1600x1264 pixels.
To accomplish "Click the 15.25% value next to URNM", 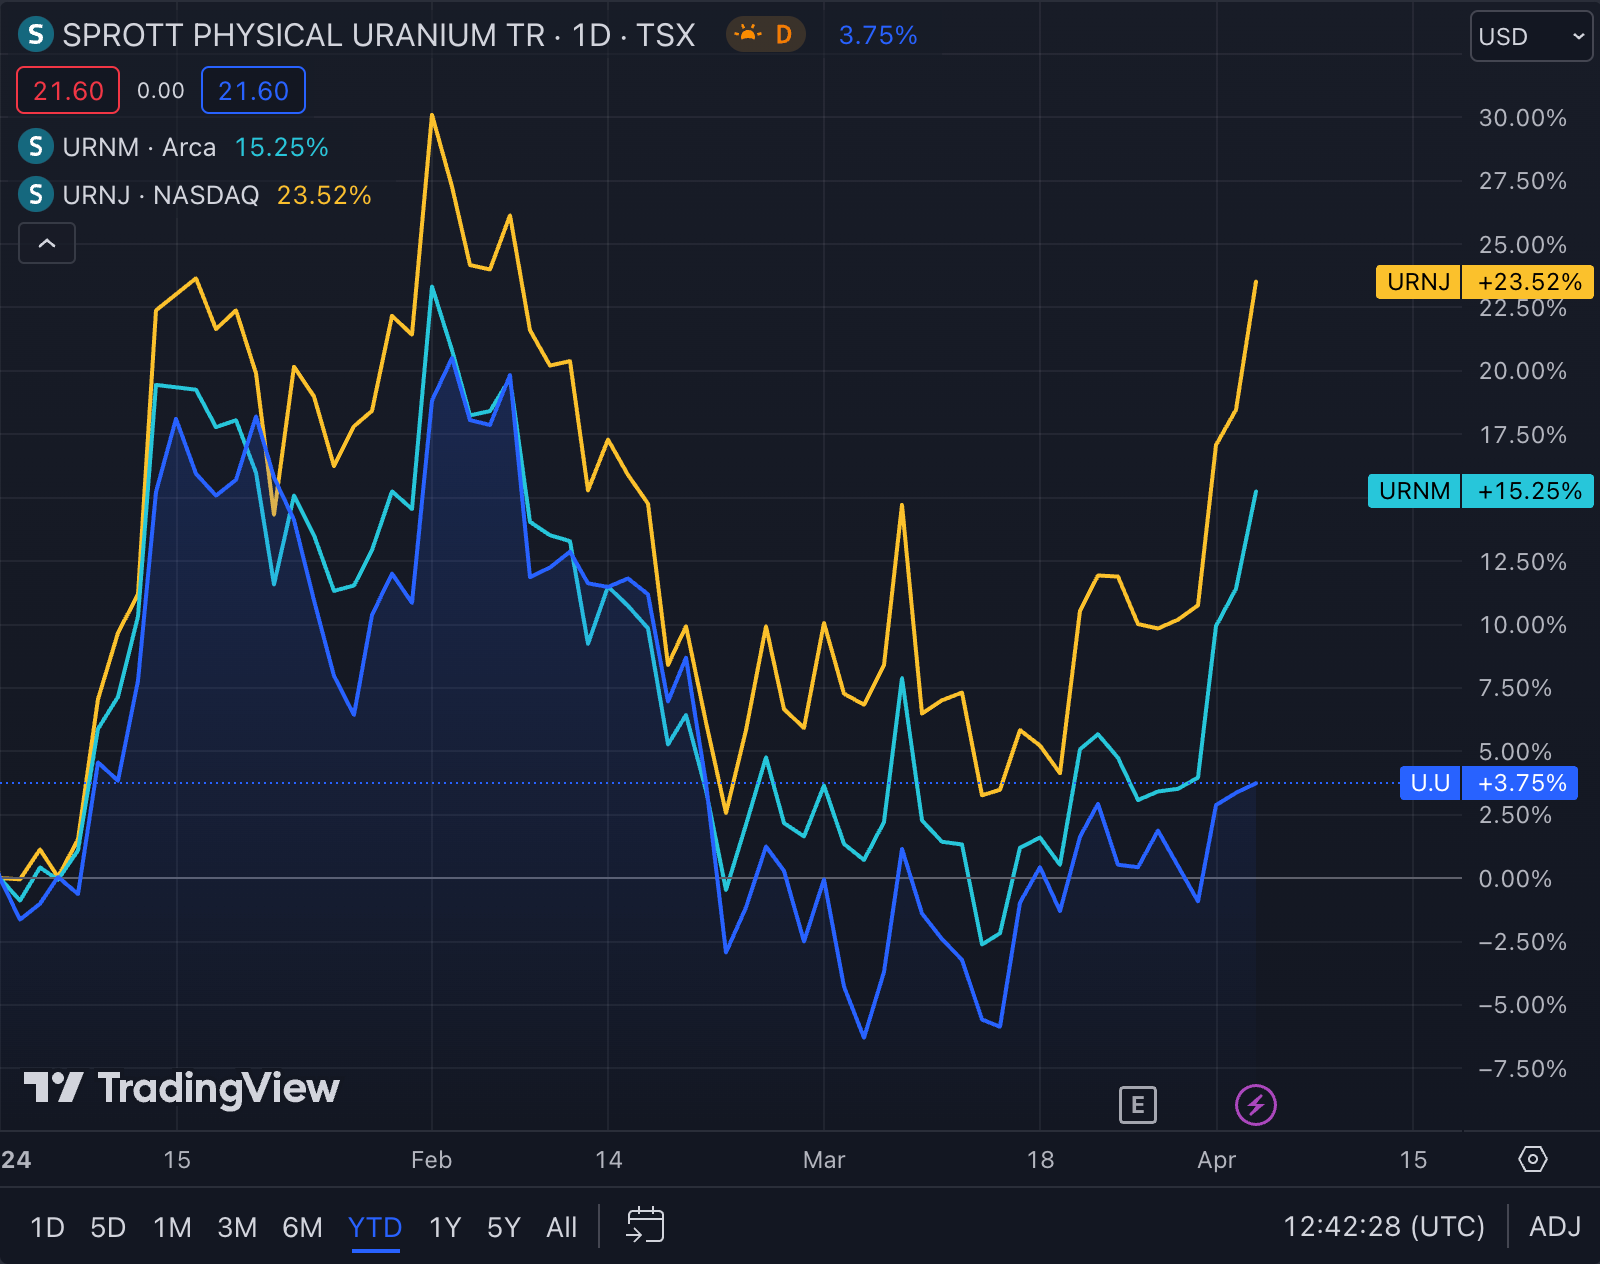I will pos(281,147).
